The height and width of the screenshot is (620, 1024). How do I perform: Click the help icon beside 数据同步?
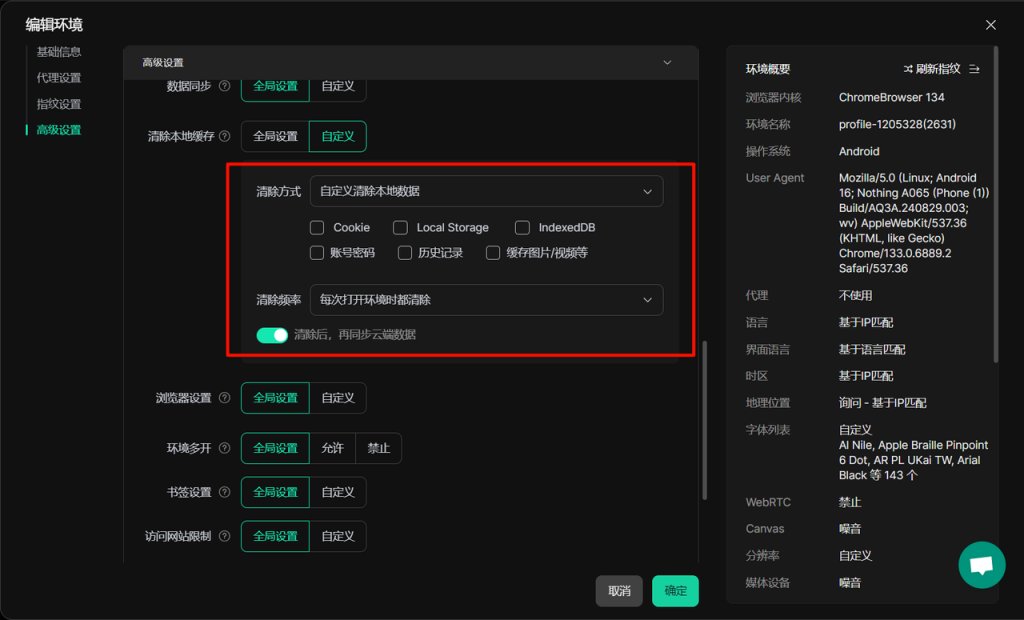(224, 86)
